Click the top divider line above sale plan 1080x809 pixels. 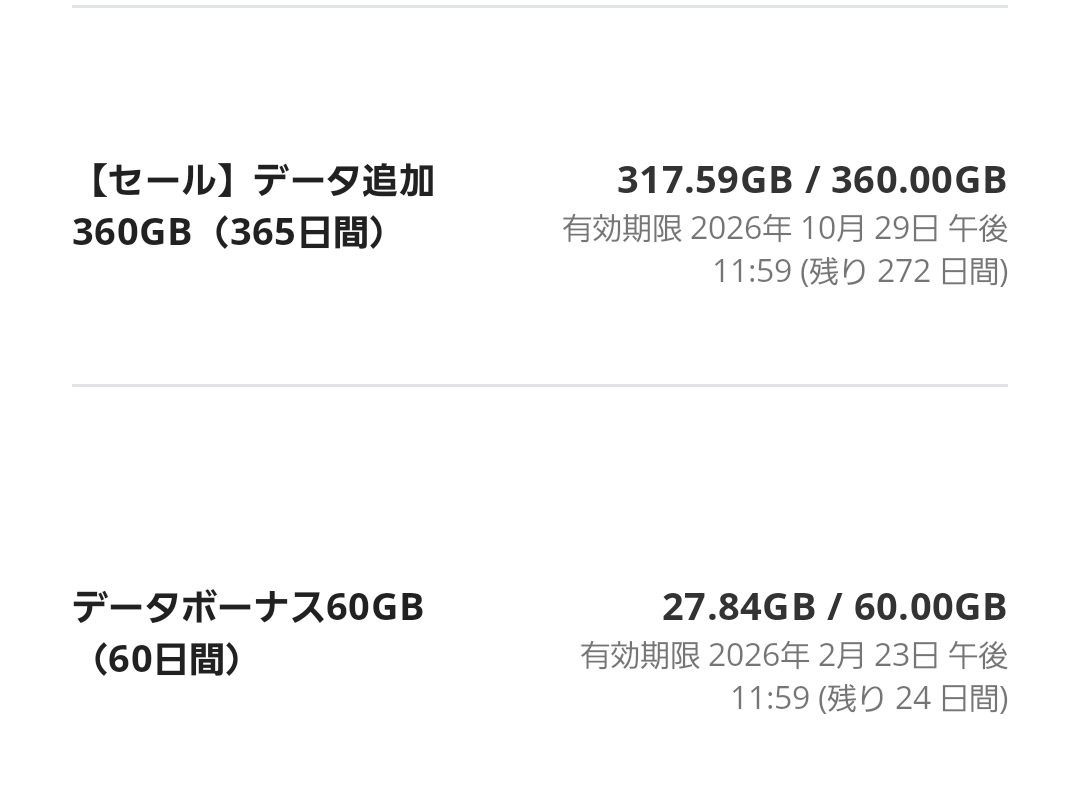540,6
